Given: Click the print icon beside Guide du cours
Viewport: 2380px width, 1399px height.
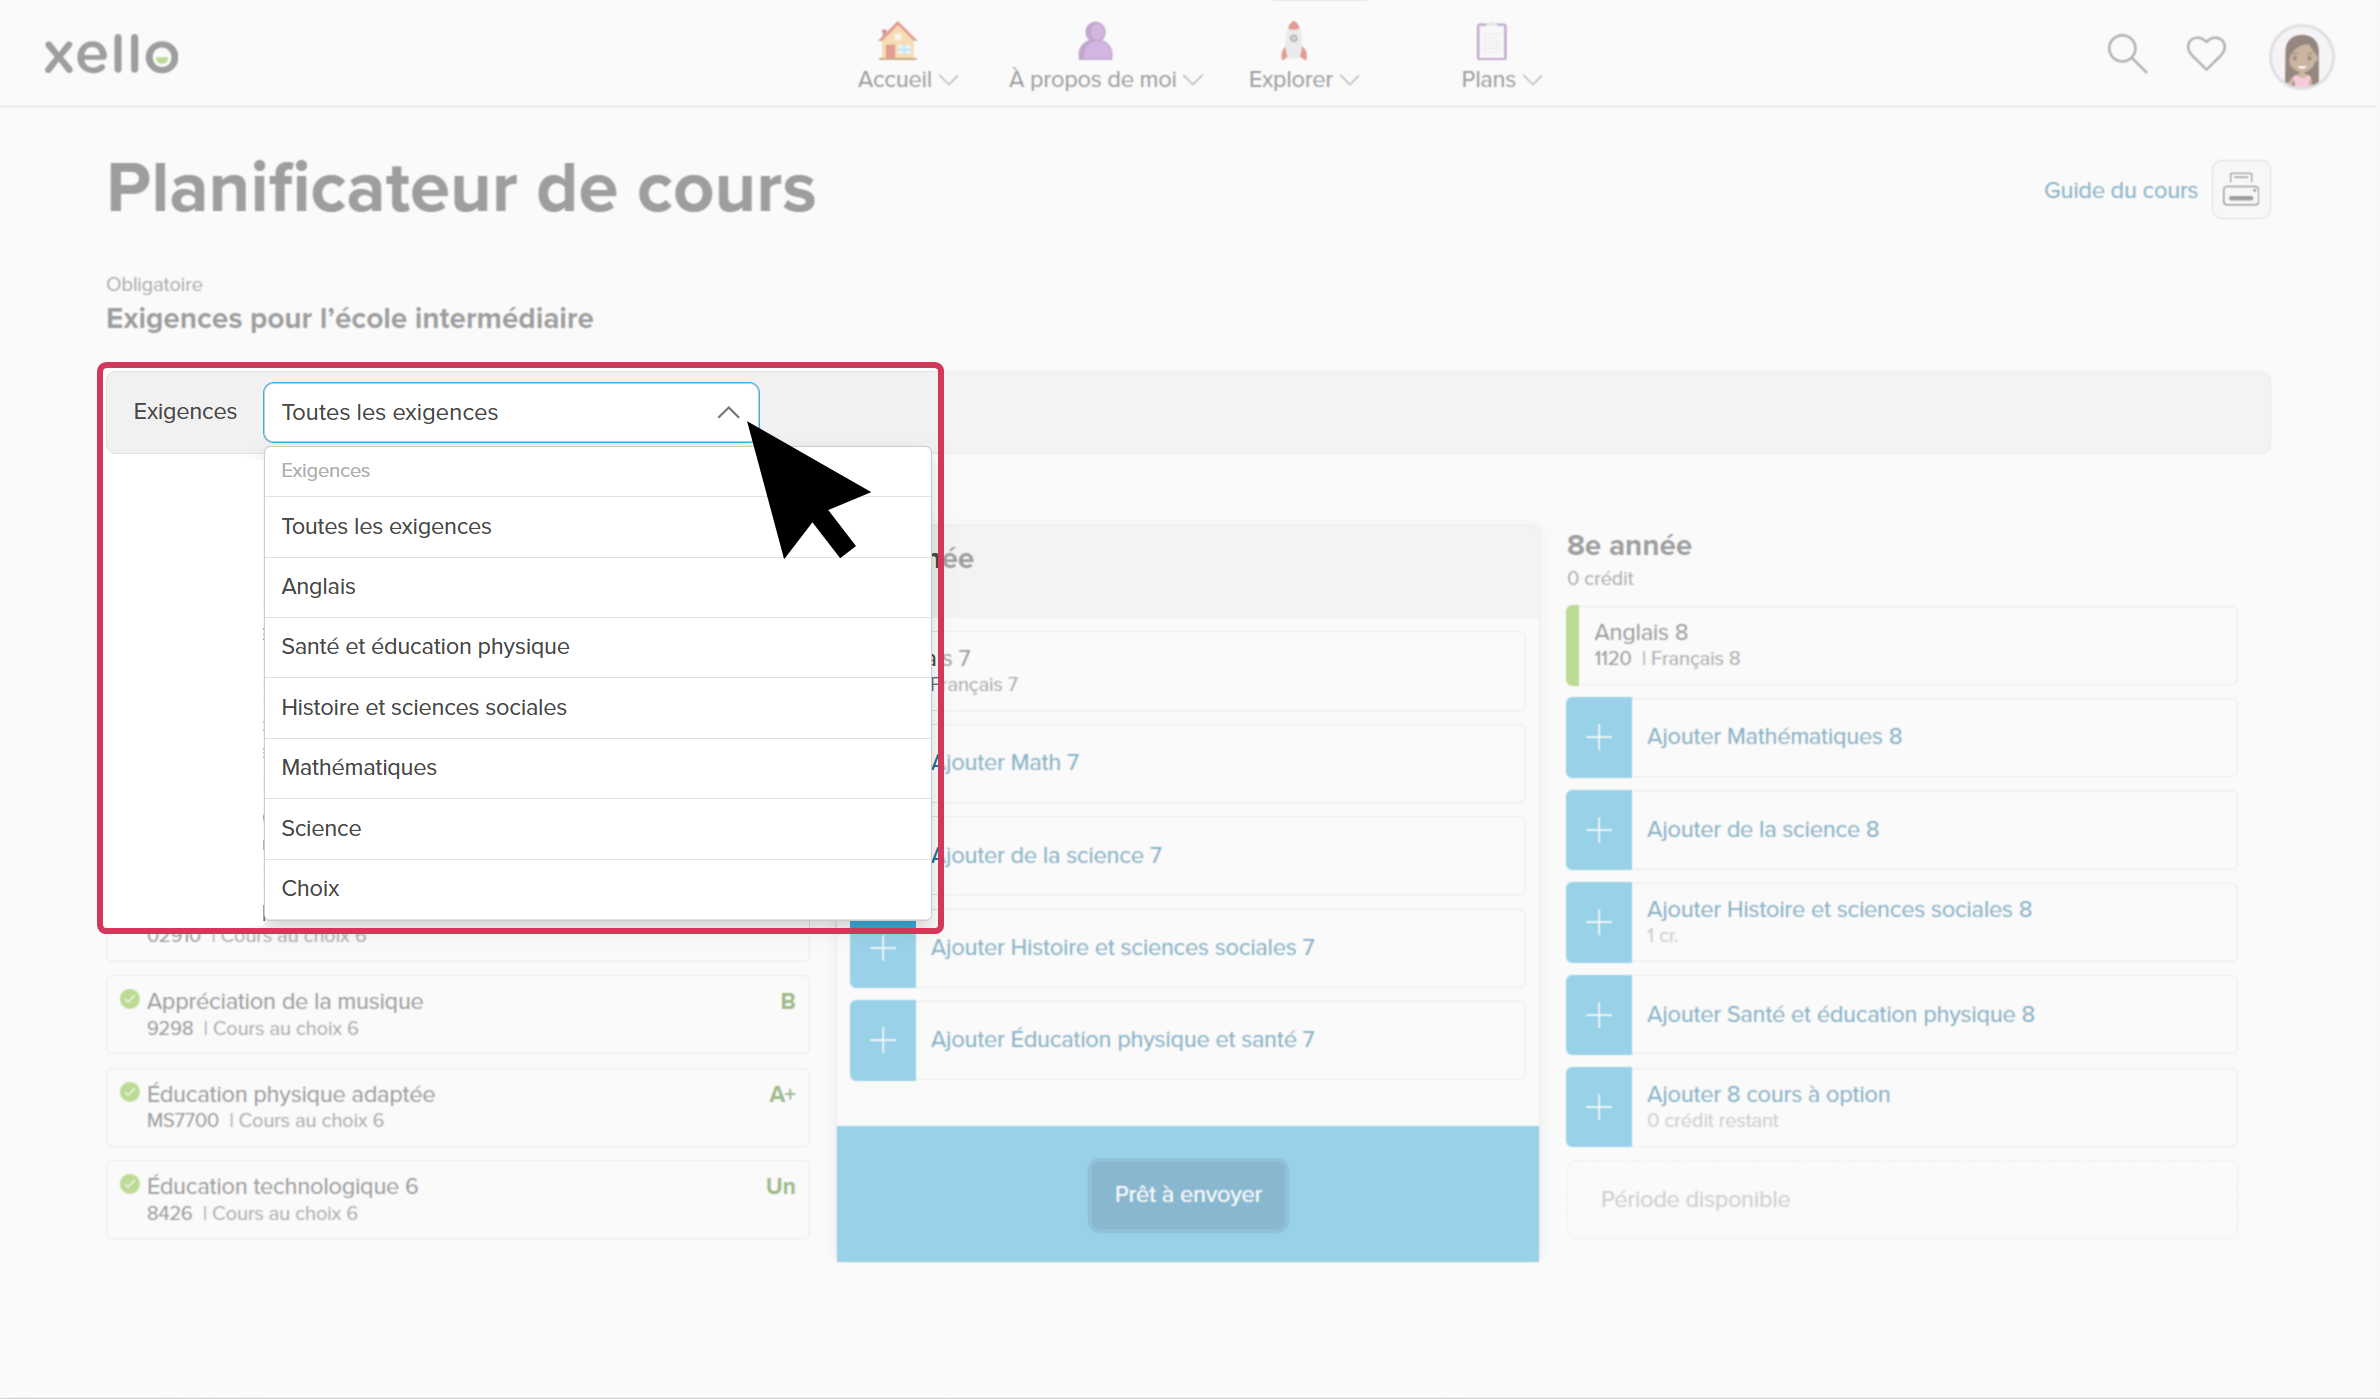Looking at the screenshot, I should [x=2240, y=189].
